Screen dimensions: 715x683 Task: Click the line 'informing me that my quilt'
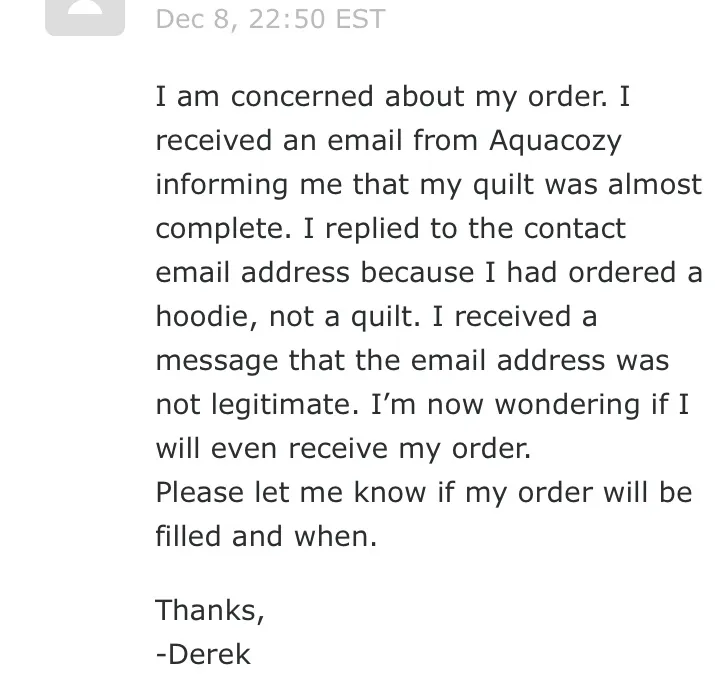coord(429,185)
